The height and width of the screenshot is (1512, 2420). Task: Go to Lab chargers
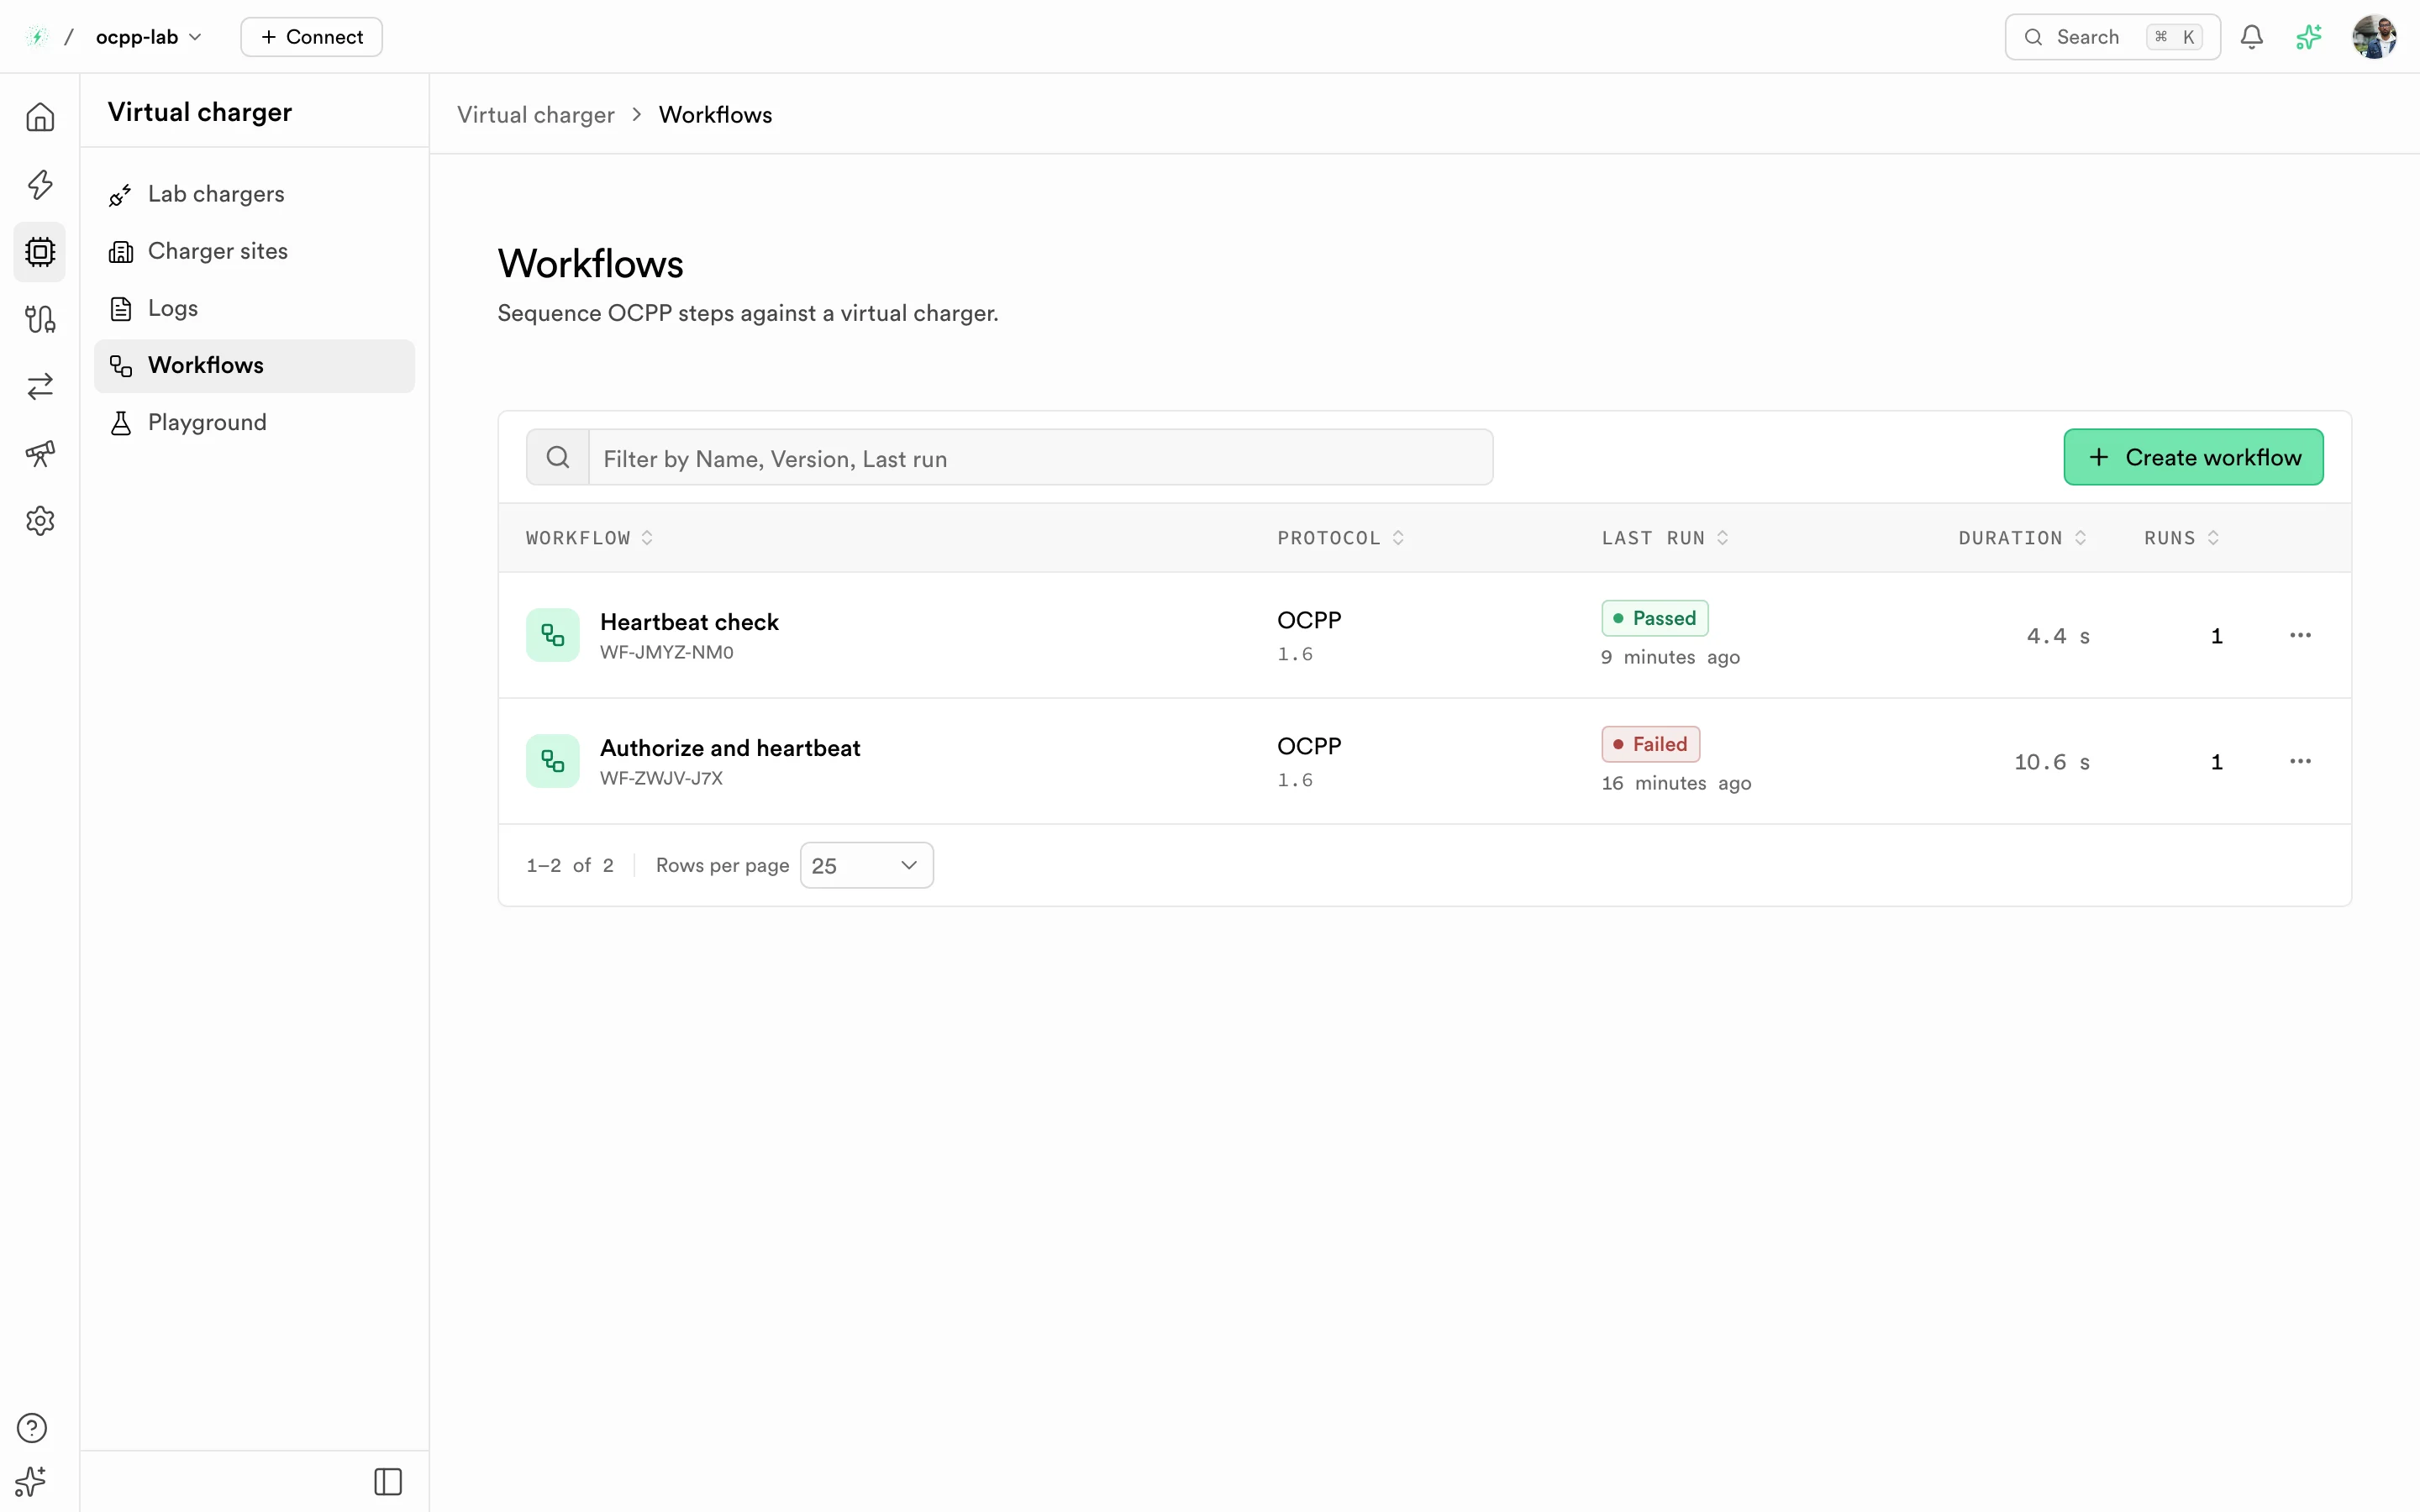tap(254, 194)
